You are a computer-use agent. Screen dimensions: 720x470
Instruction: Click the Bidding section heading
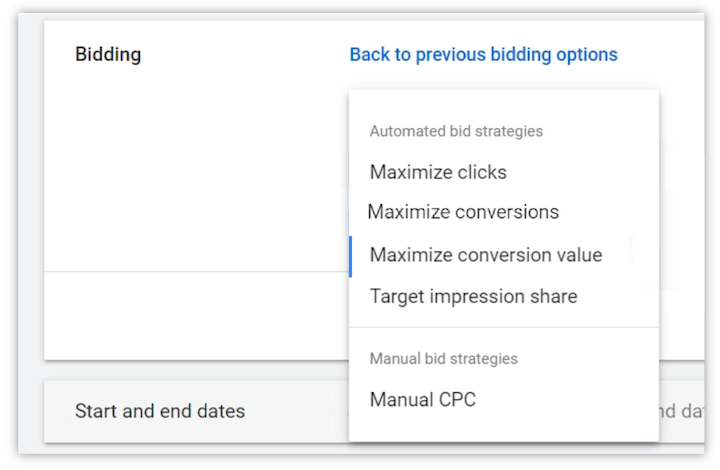point(108,54)
